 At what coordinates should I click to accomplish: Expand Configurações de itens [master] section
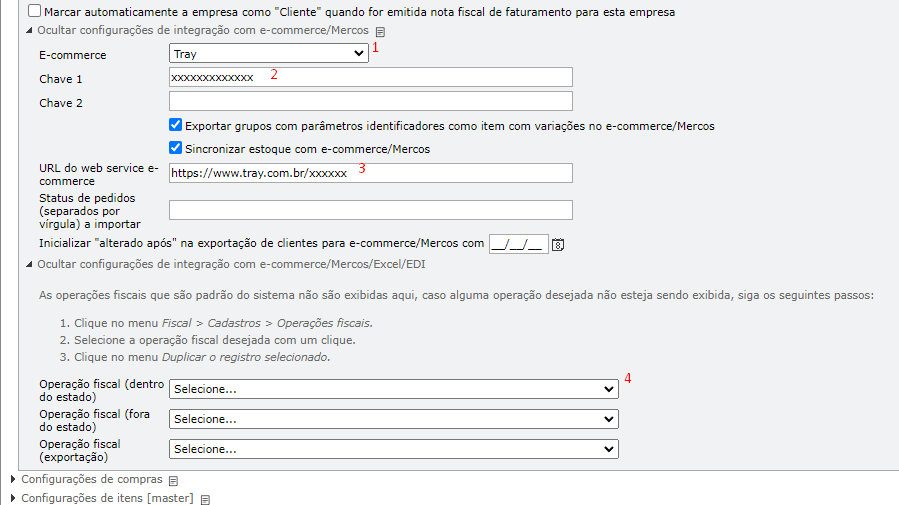(106, 498)
